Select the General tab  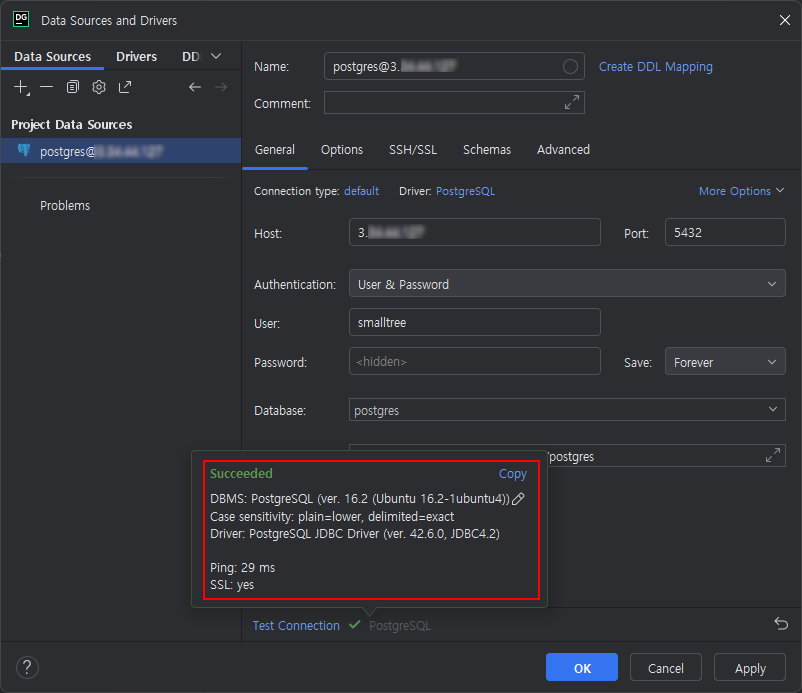[x=275, y=150]
